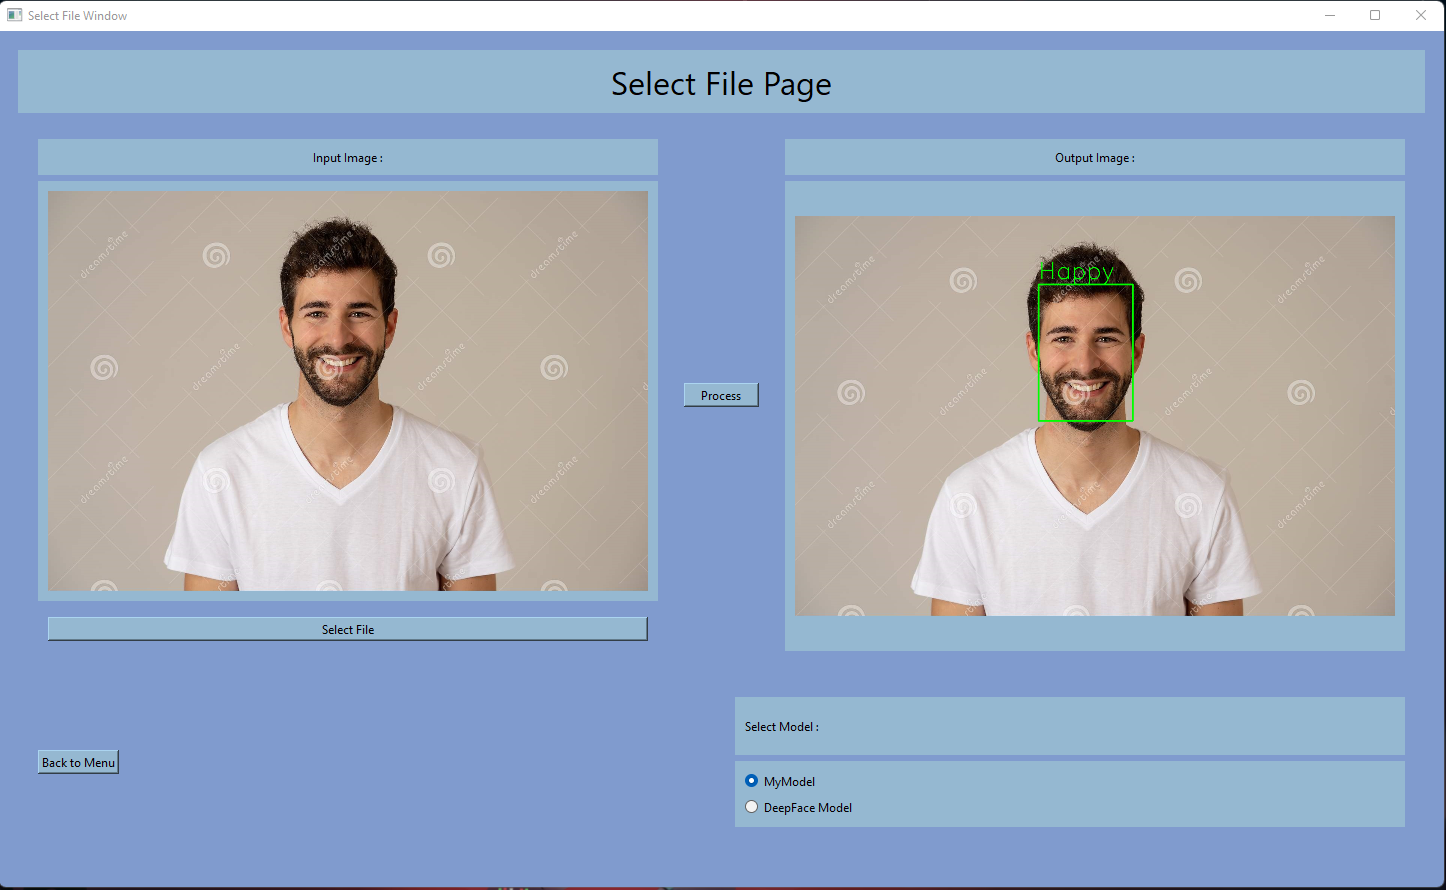Viewport: 1446px width, 890px height.
Task: Click the Output Image label bar
Action: (1094, 157)
